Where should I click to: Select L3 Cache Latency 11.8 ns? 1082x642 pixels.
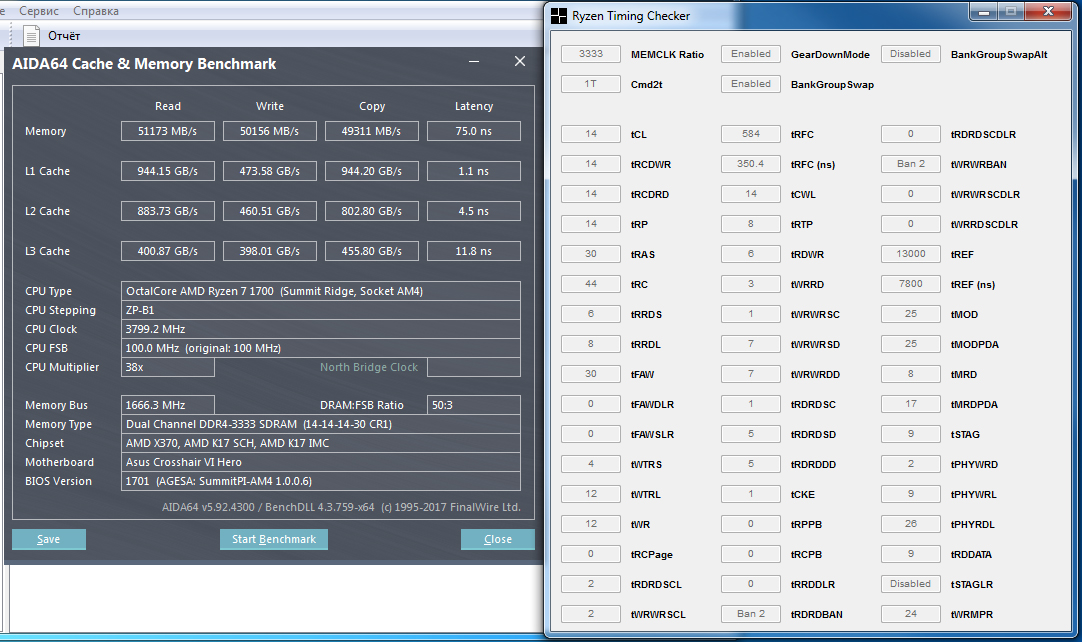pos(474,251)
